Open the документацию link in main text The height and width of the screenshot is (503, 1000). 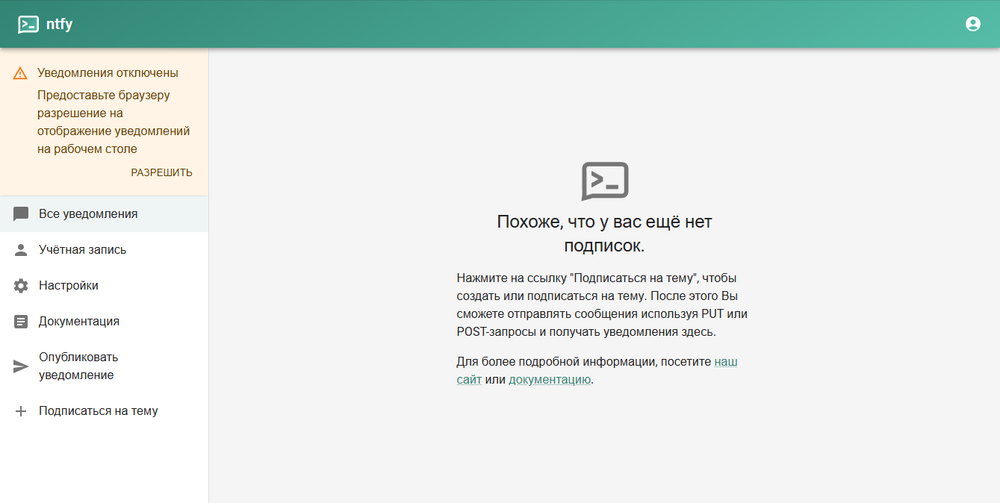coord(549,380)
